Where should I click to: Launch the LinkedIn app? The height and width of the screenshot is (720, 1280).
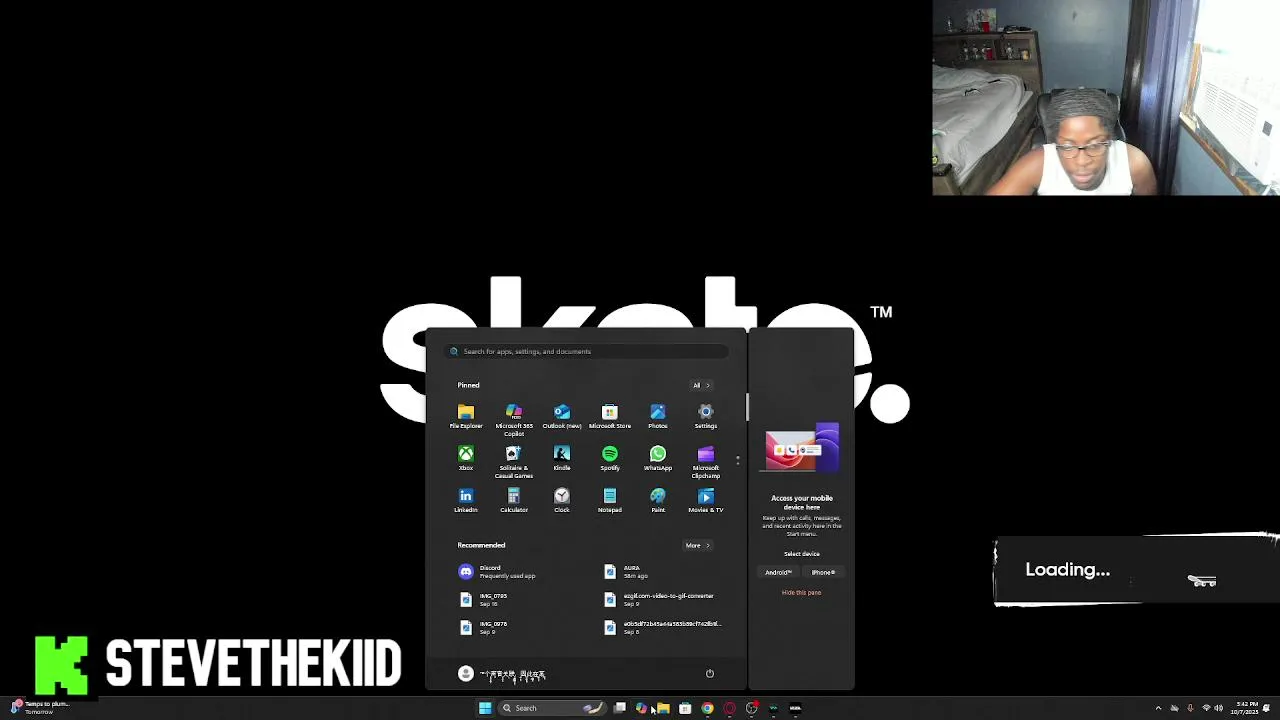(x=465, y=500)
